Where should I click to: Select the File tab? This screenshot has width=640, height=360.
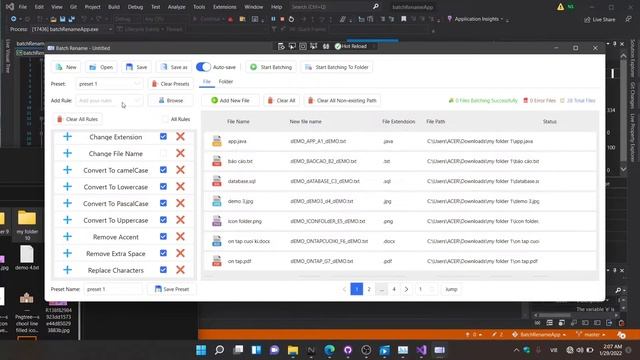click(207, 82)
